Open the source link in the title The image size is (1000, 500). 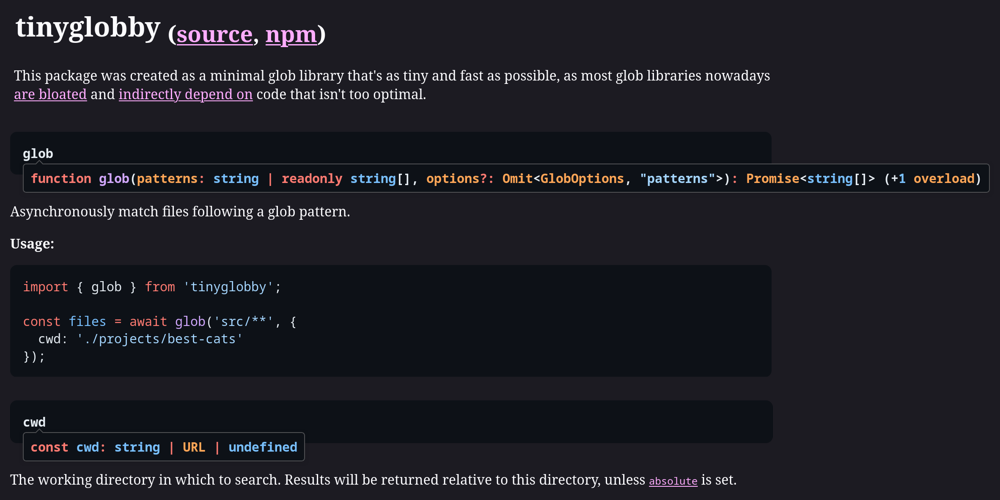point(214,34)
